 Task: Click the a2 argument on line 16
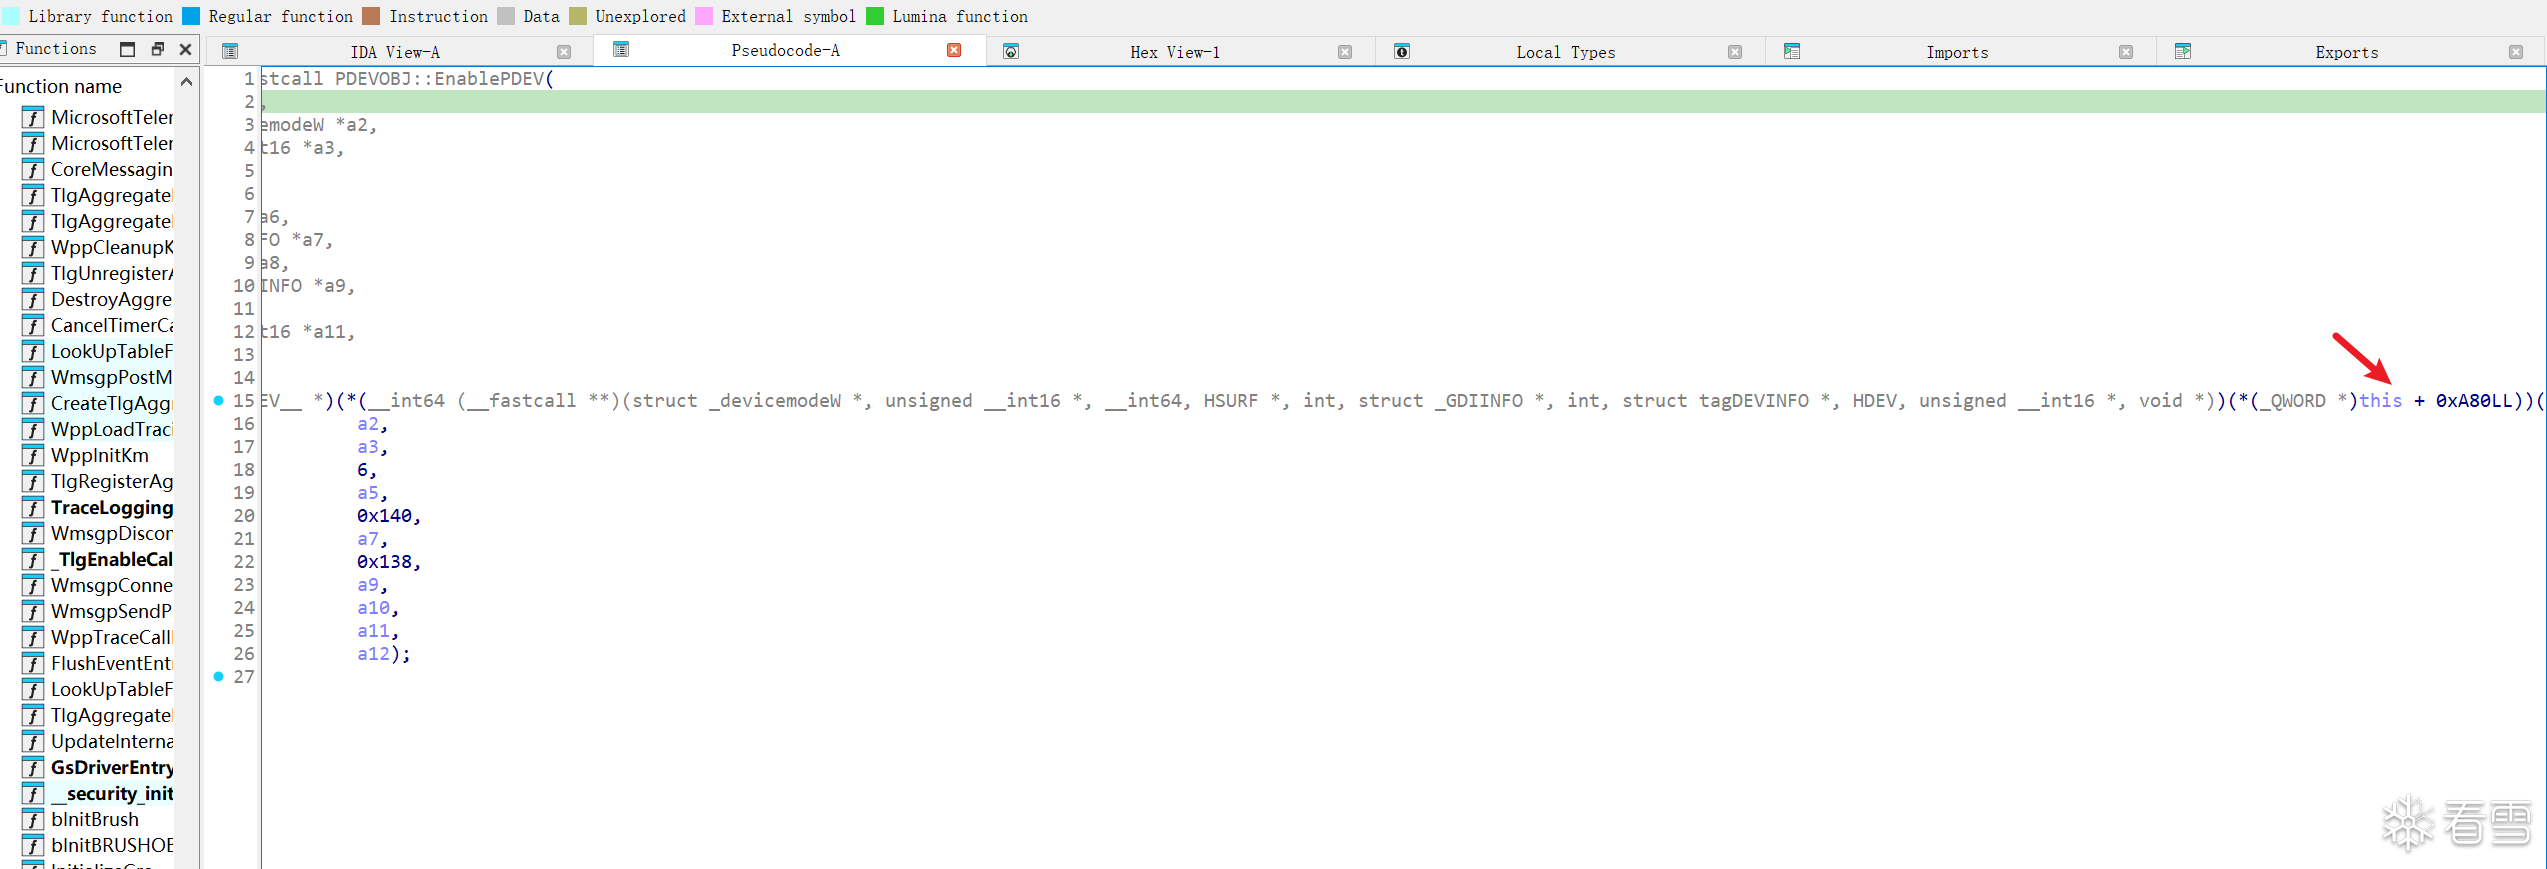tap(368, 424)
